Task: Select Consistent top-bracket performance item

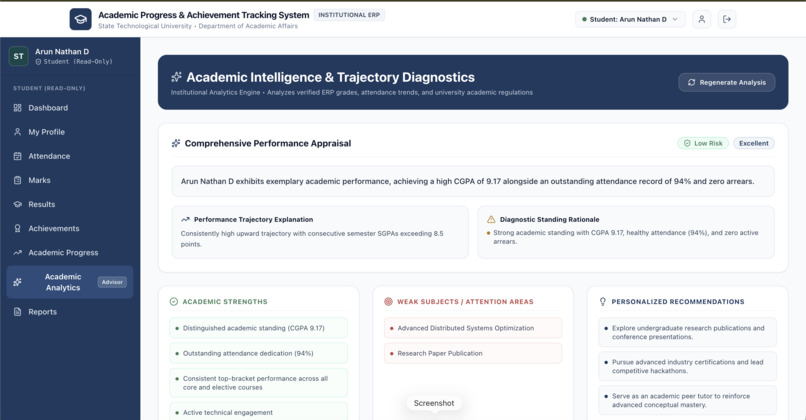Action: (x=259, y=383)
